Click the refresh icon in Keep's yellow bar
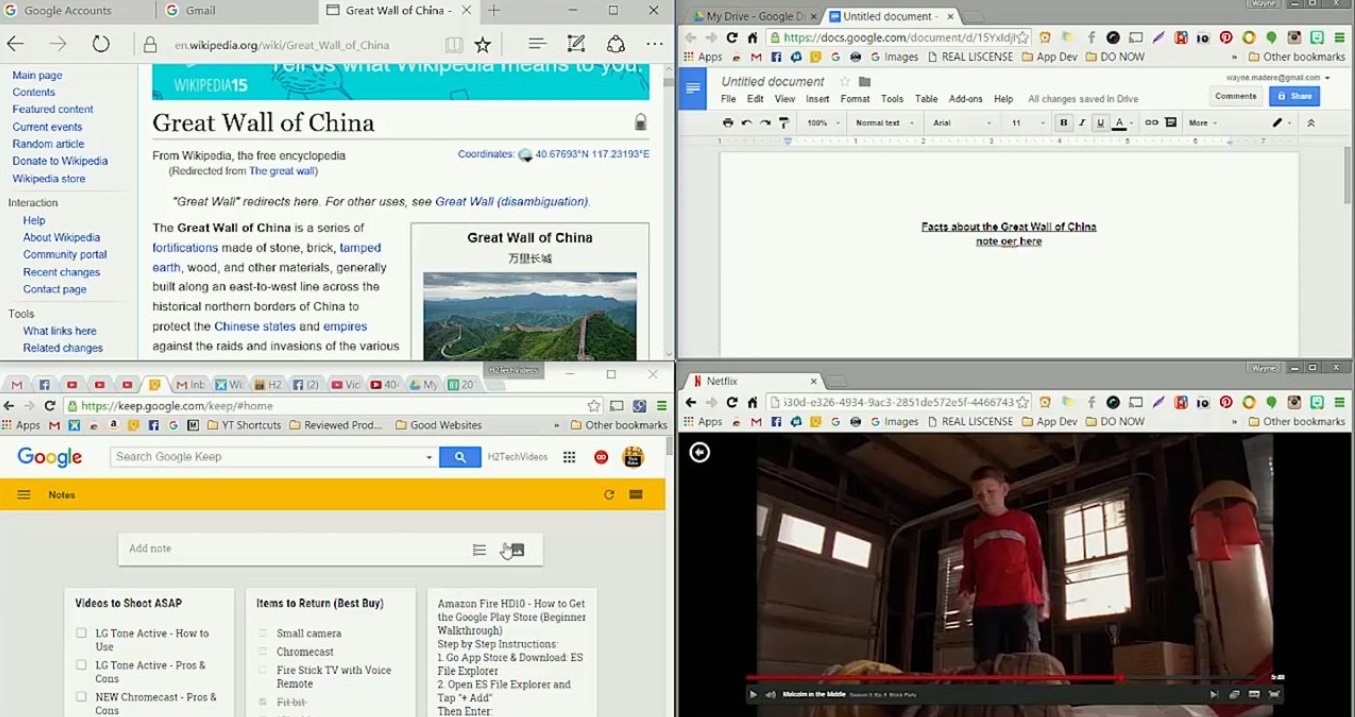 coord(609,495)
